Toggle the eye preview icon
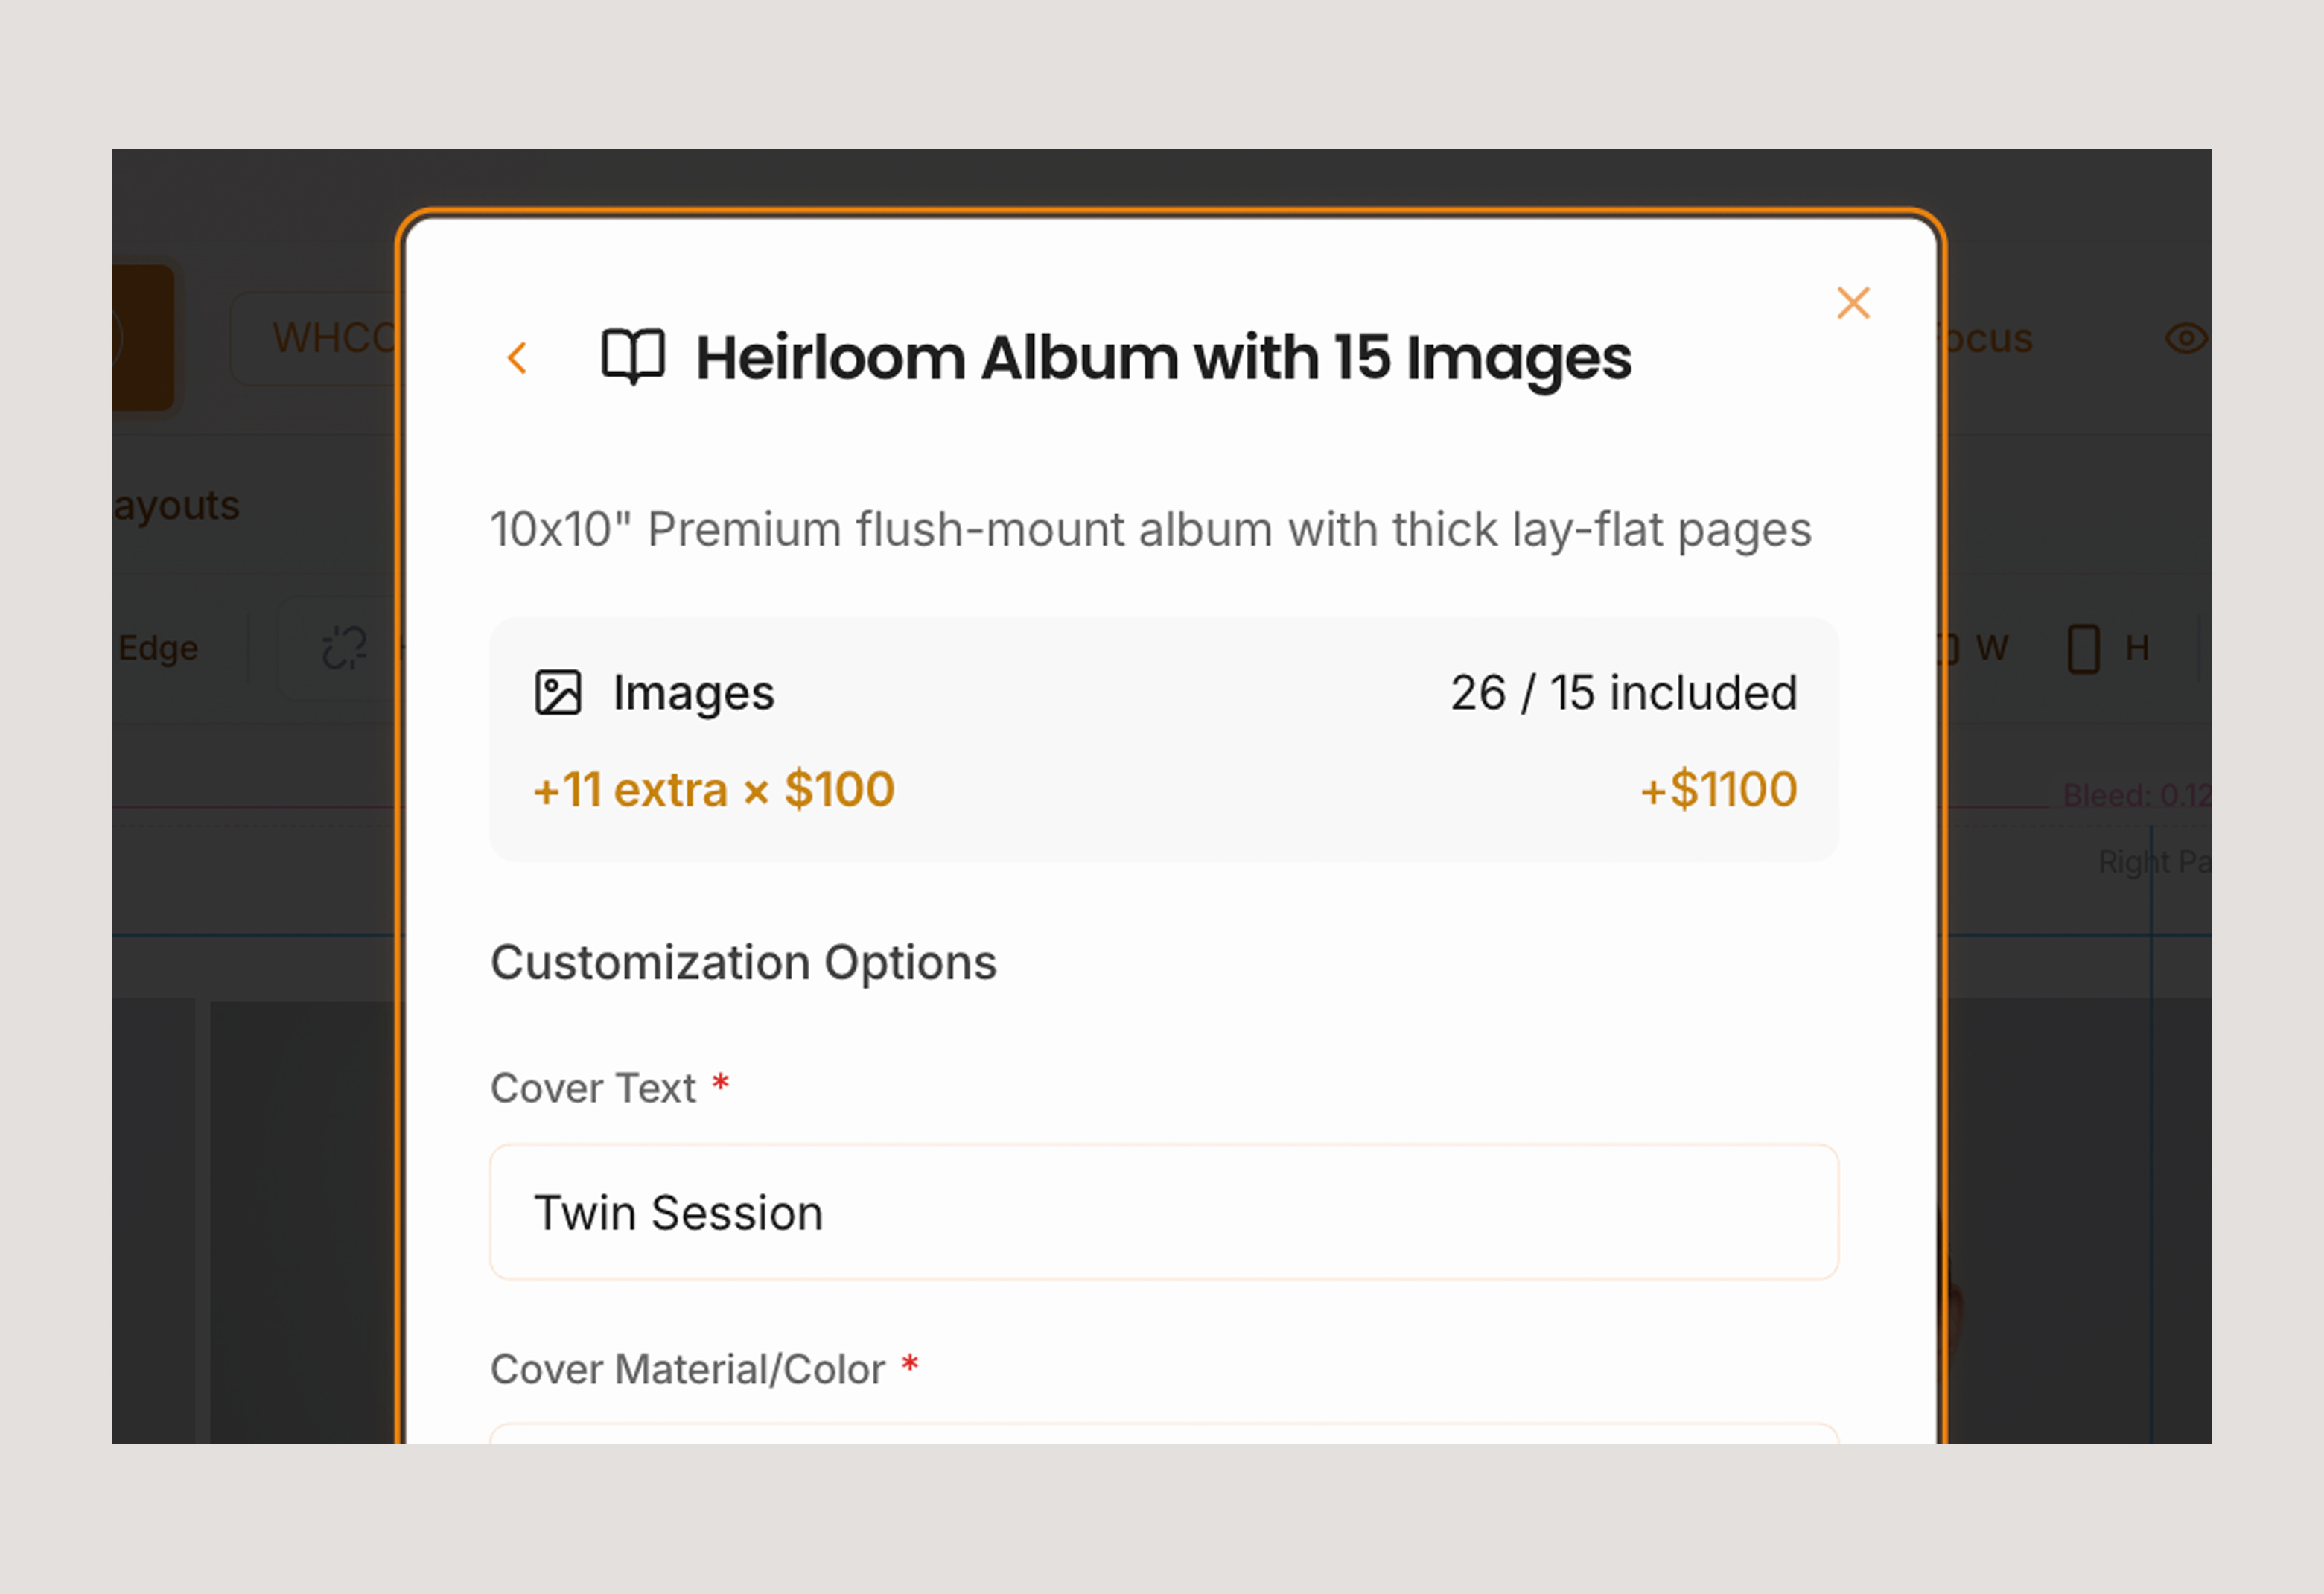 tap(2186, 339)
